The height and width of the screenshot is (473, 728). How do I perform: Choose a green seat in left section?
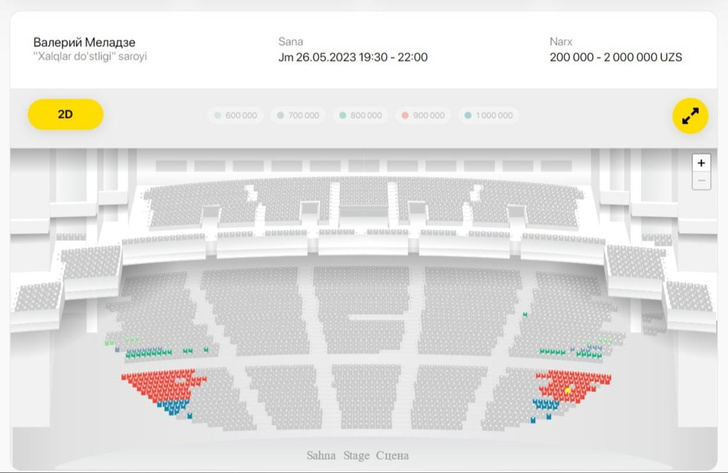143,353
